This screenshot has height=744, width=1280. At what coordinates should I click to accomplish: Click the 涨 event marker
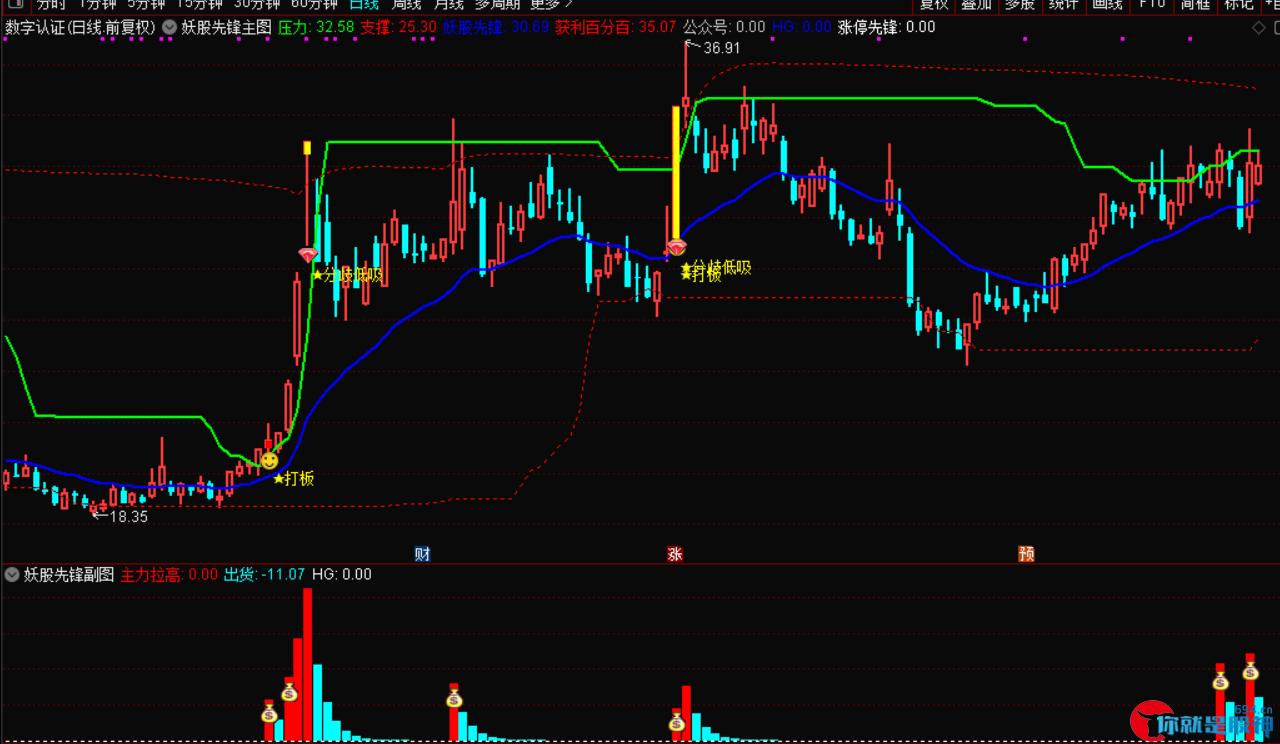tap(675, 554)
